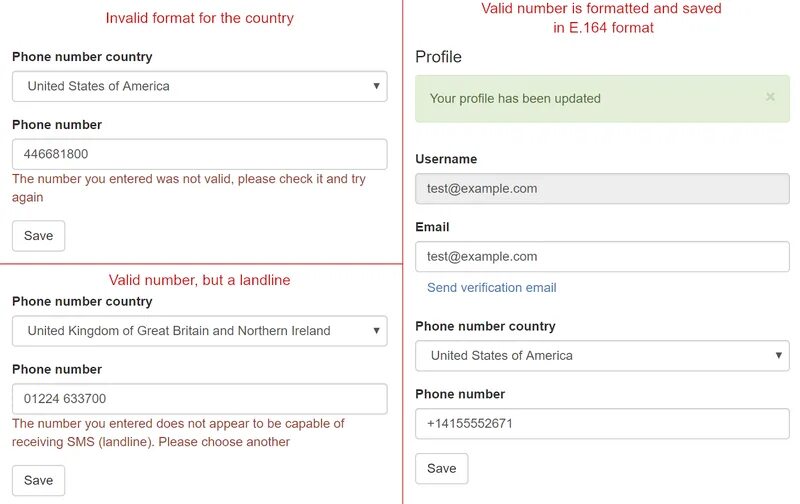
Task: Click the Profile heading
Action: click(438, 57)
